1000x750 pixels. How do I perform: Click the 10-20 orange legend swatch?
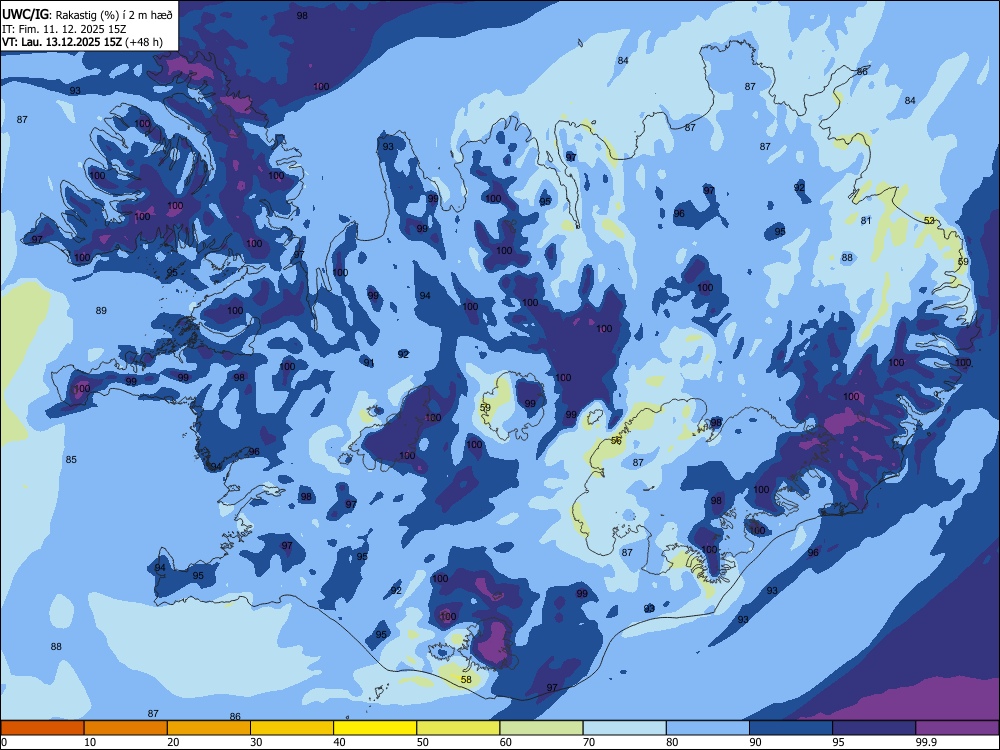[x=126, y=728]
